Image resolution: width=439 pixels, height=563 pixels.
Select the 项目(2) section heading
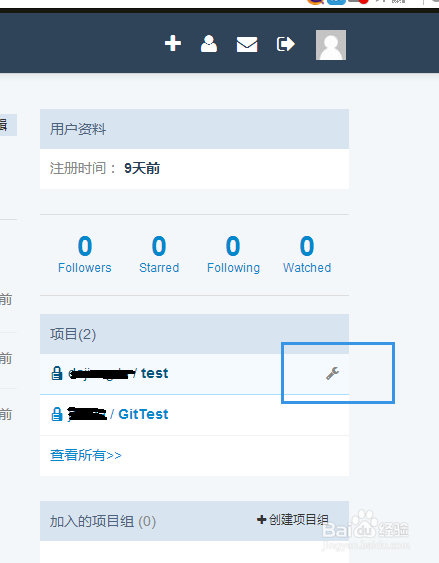pos(73,334)
